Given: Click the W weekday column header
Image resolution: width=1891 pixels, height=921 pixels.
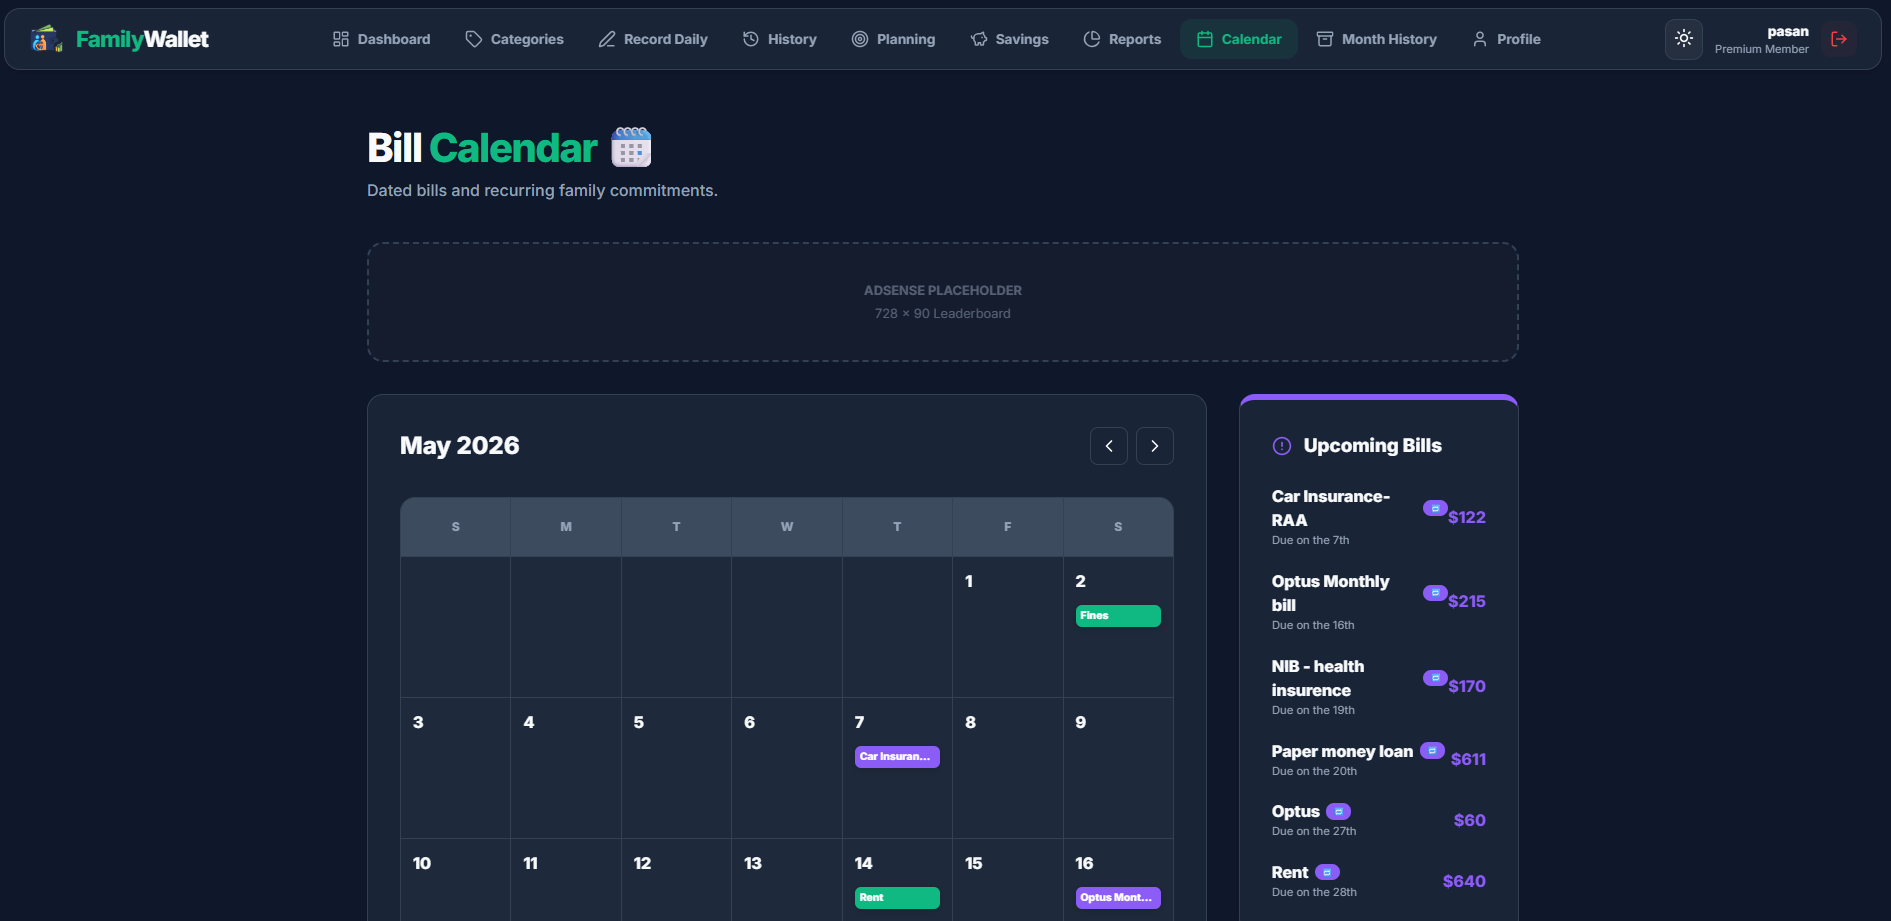Looking at the screenshot, I should (x=787, y=527).
